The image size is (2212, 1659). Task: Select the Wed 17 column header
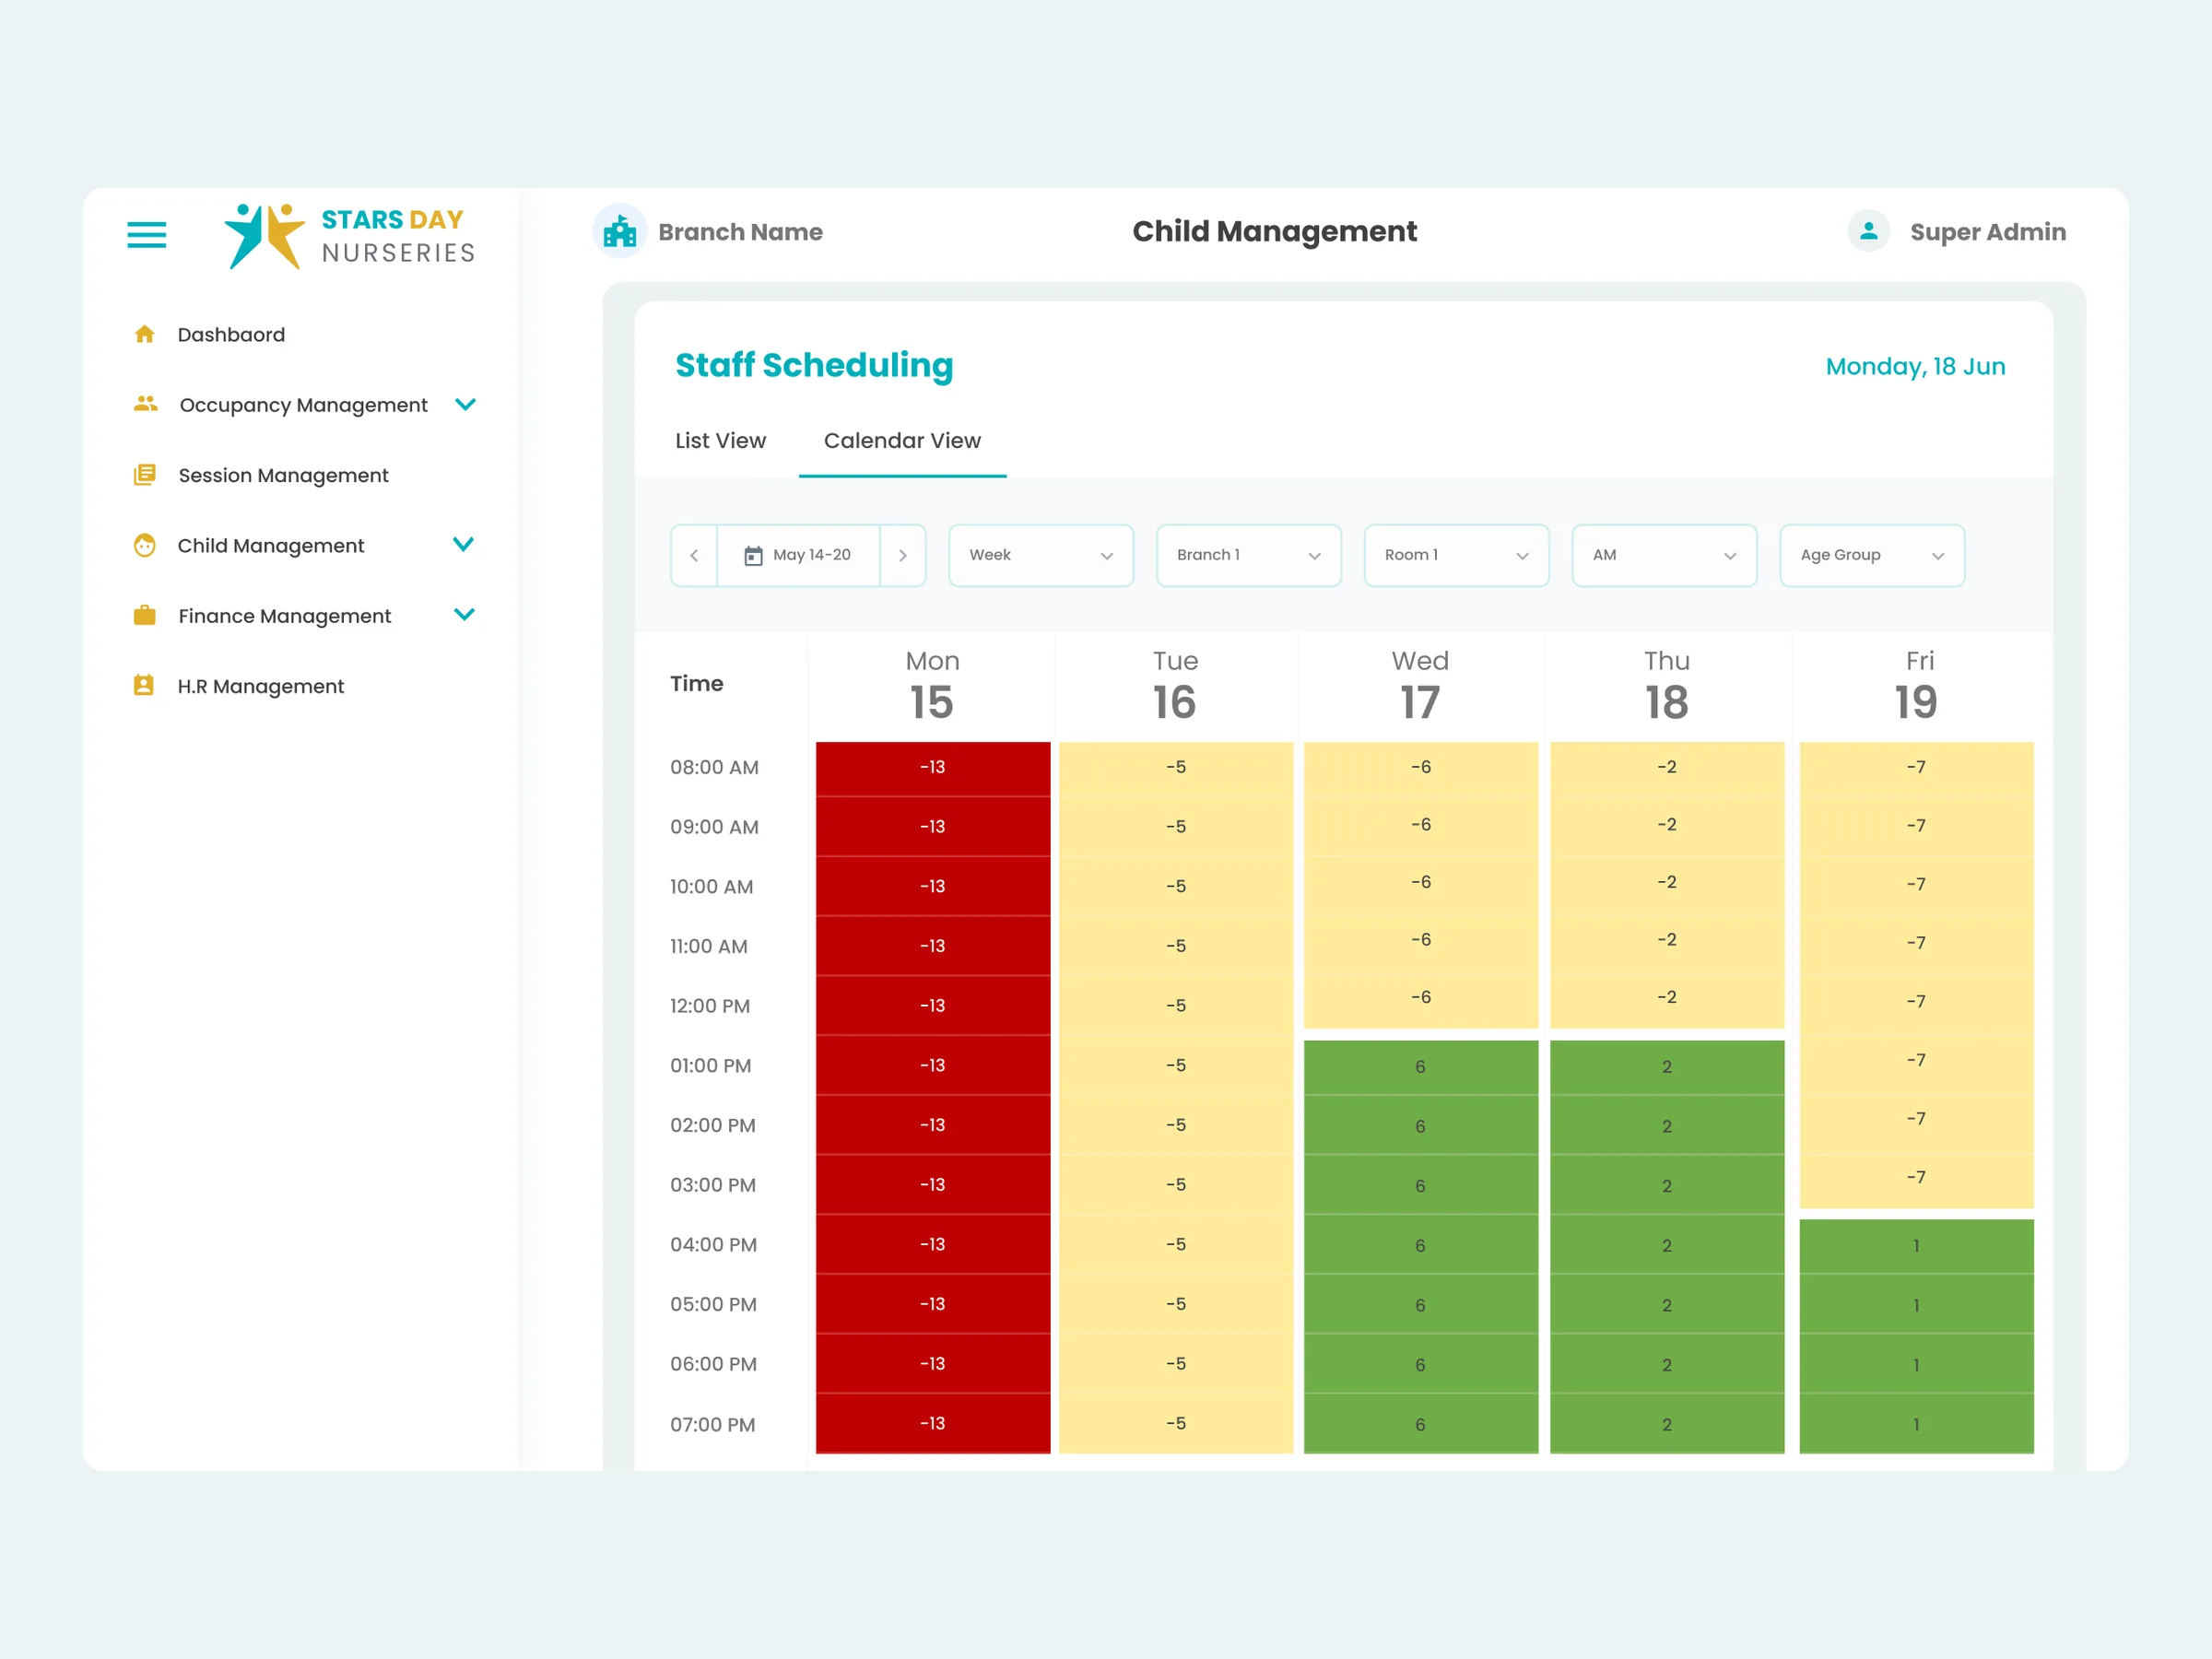1421,685
